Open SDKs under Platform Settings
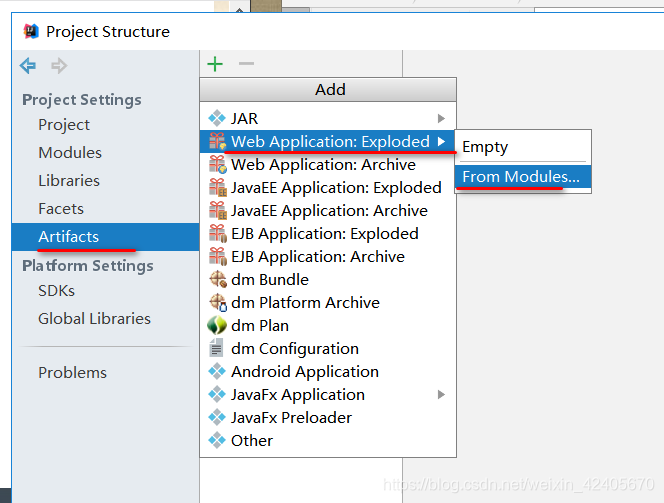Viewport: 664px width, 503px height. (105, 290)
